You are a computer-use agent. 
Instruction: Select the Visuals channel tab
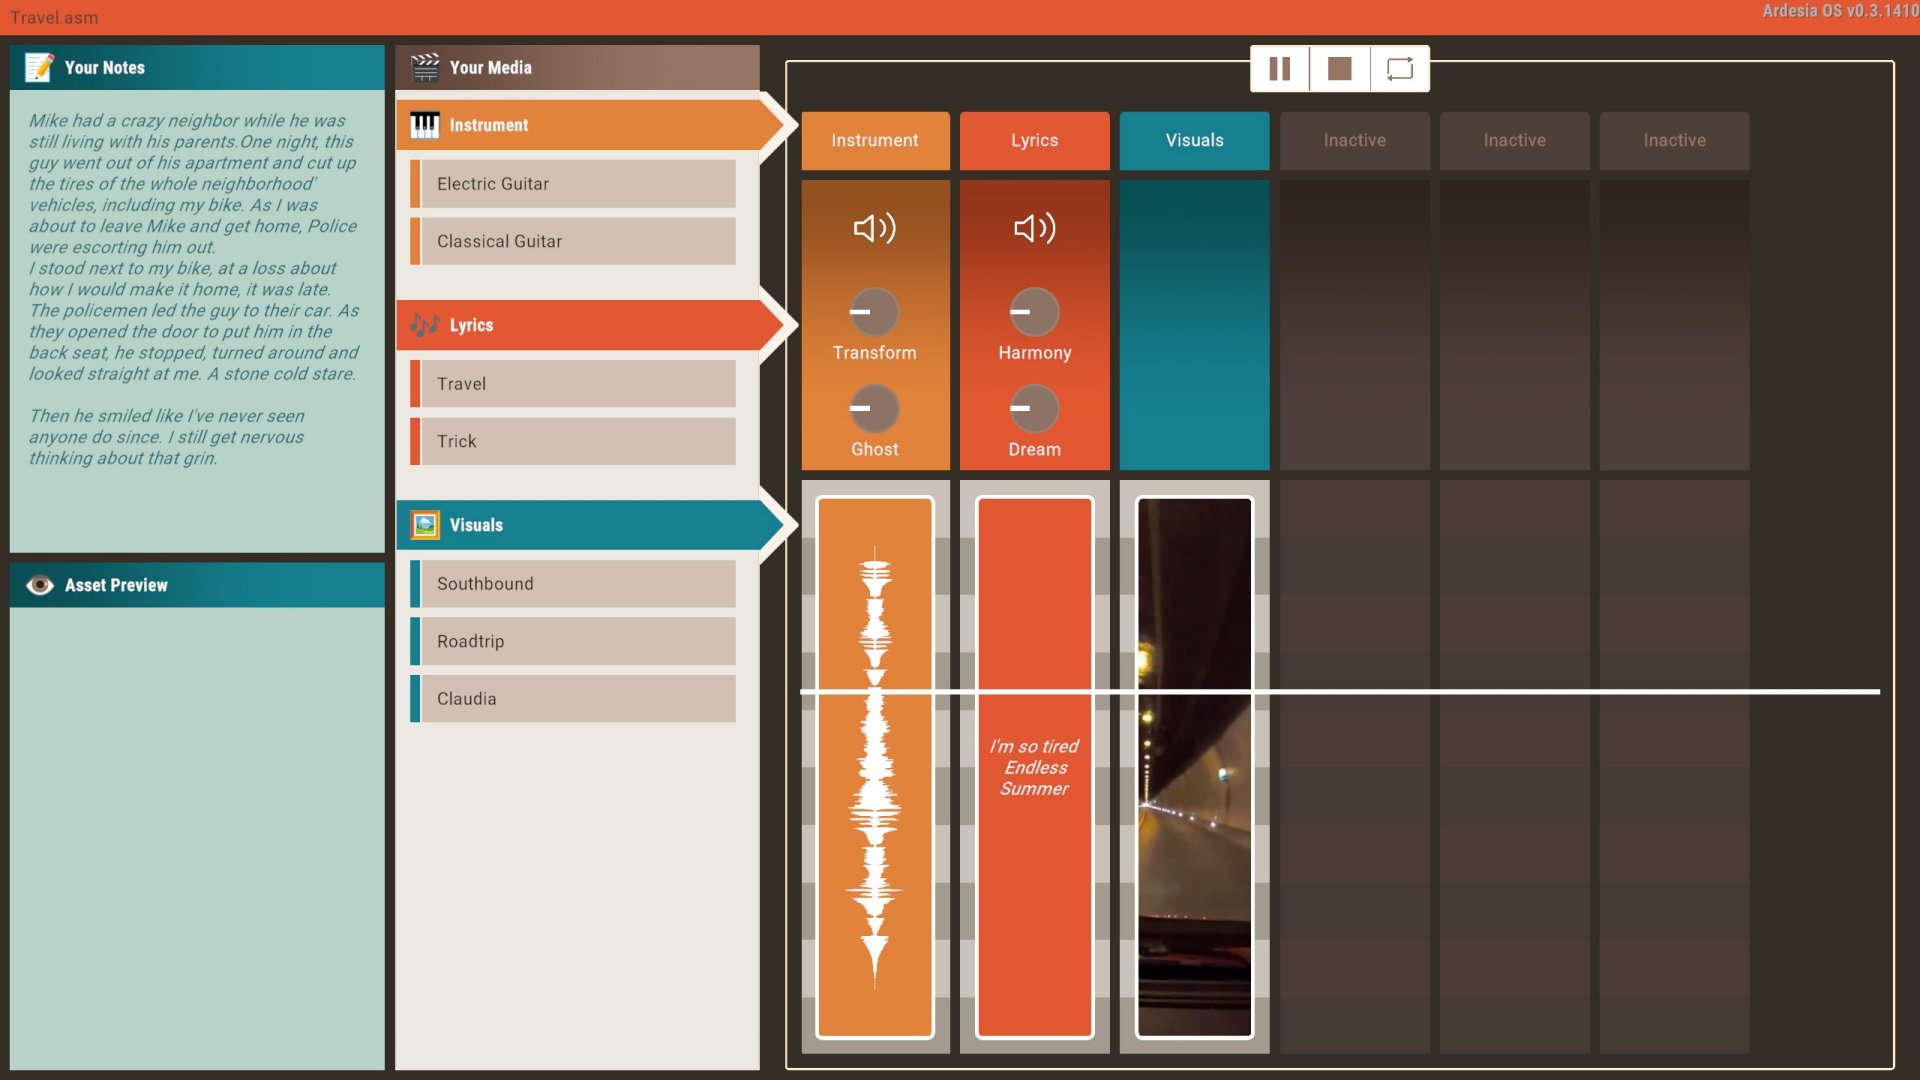(x=1194, y=140)
